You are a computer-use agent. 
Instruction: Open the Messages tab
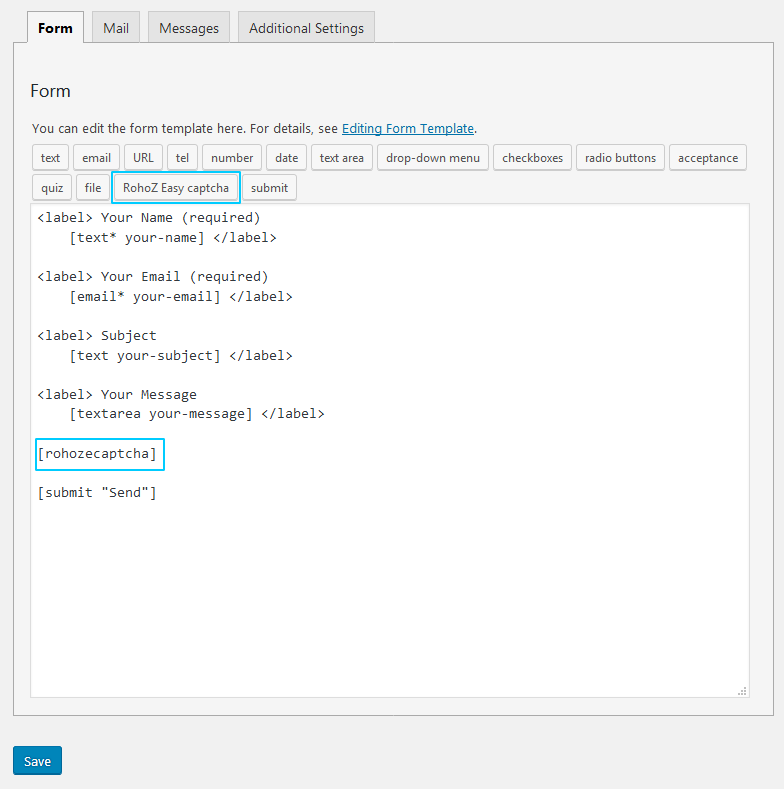pos(189,28)
